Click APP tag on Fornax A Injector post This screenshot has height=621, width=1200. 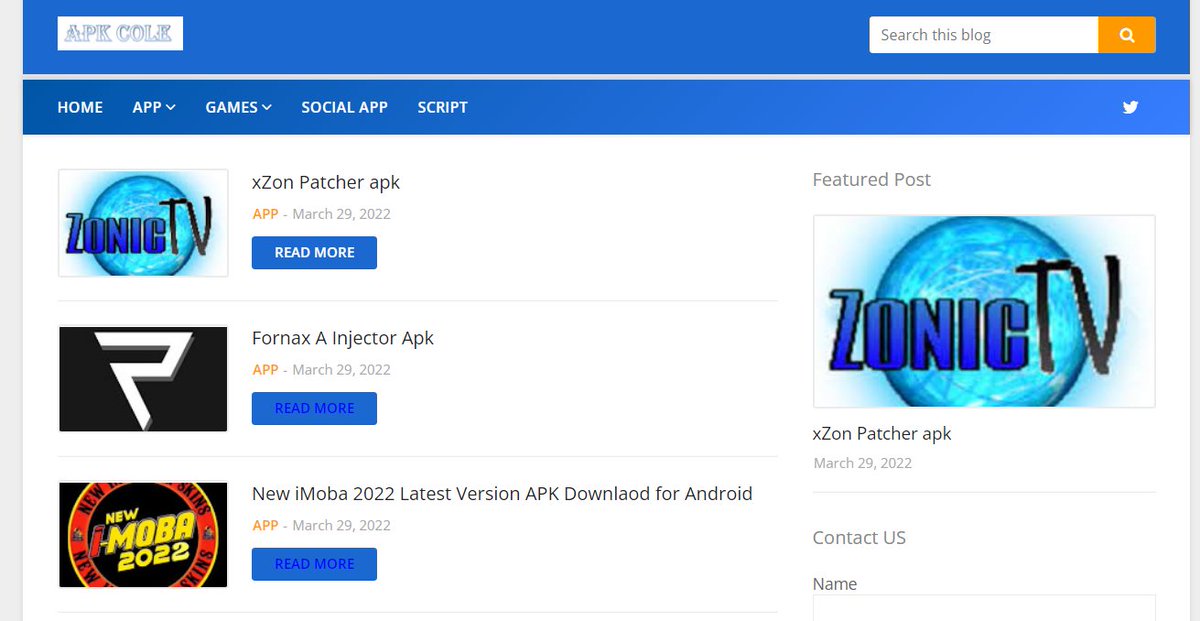coord(265,370)
